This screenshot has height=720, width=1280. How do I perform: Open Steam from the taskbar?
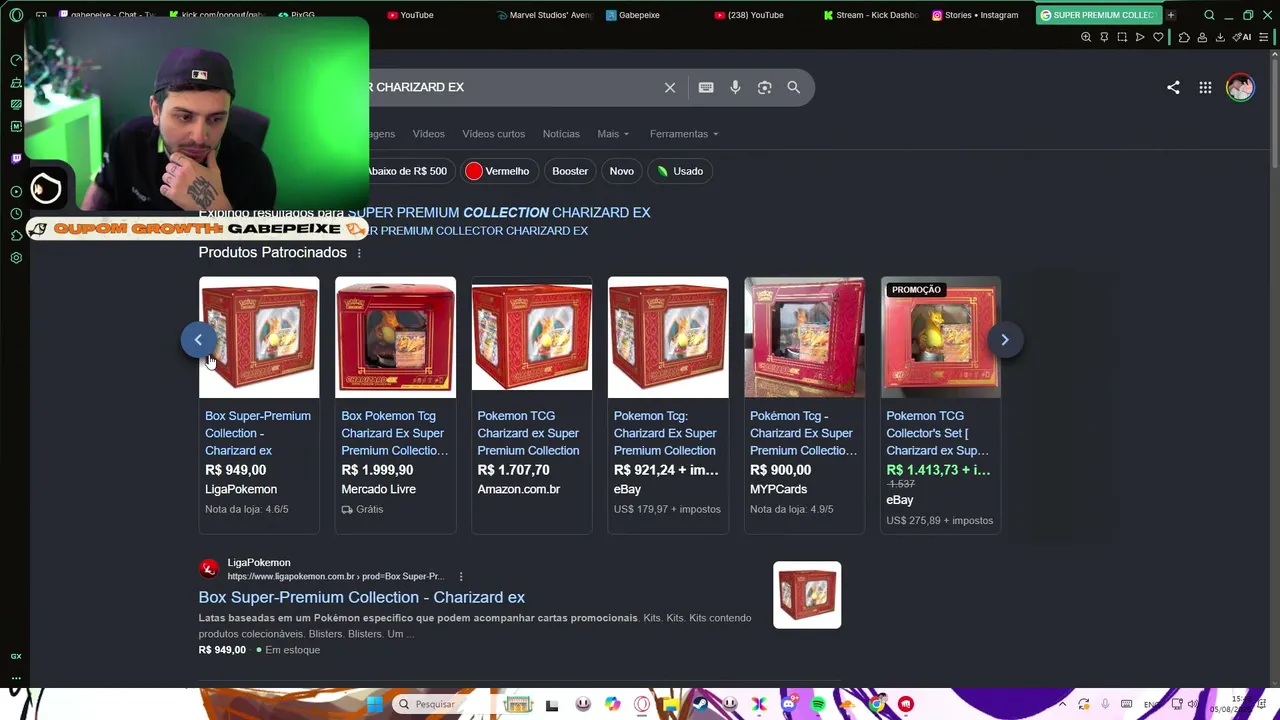(700, 704)
